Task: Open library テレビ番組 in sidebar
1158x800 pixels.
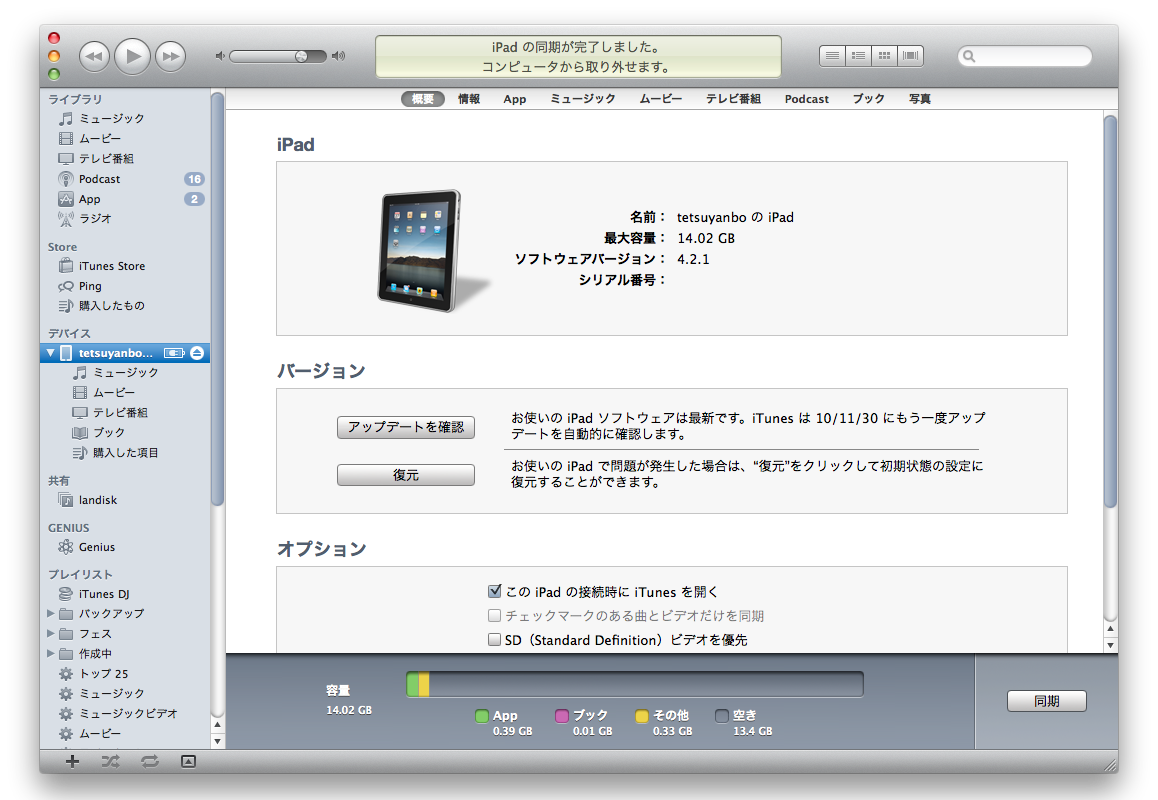Action: click(125, 158)
